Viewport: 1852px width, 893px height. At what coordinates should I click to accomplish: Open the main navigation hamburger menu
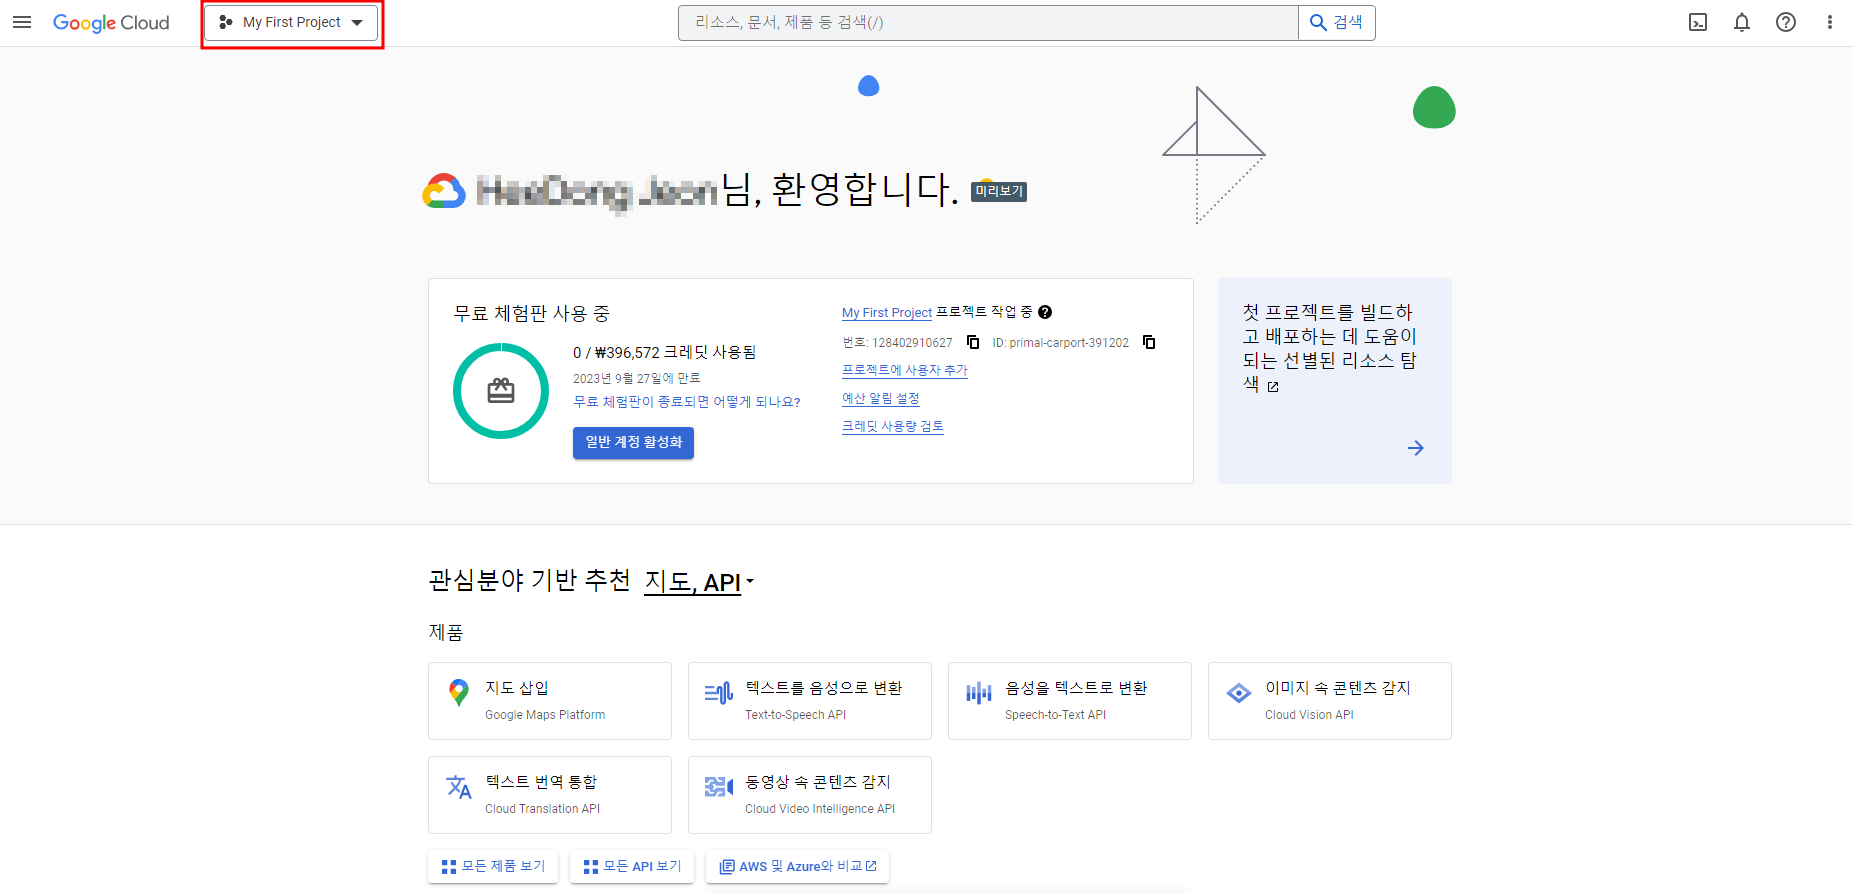click(22, 22)
